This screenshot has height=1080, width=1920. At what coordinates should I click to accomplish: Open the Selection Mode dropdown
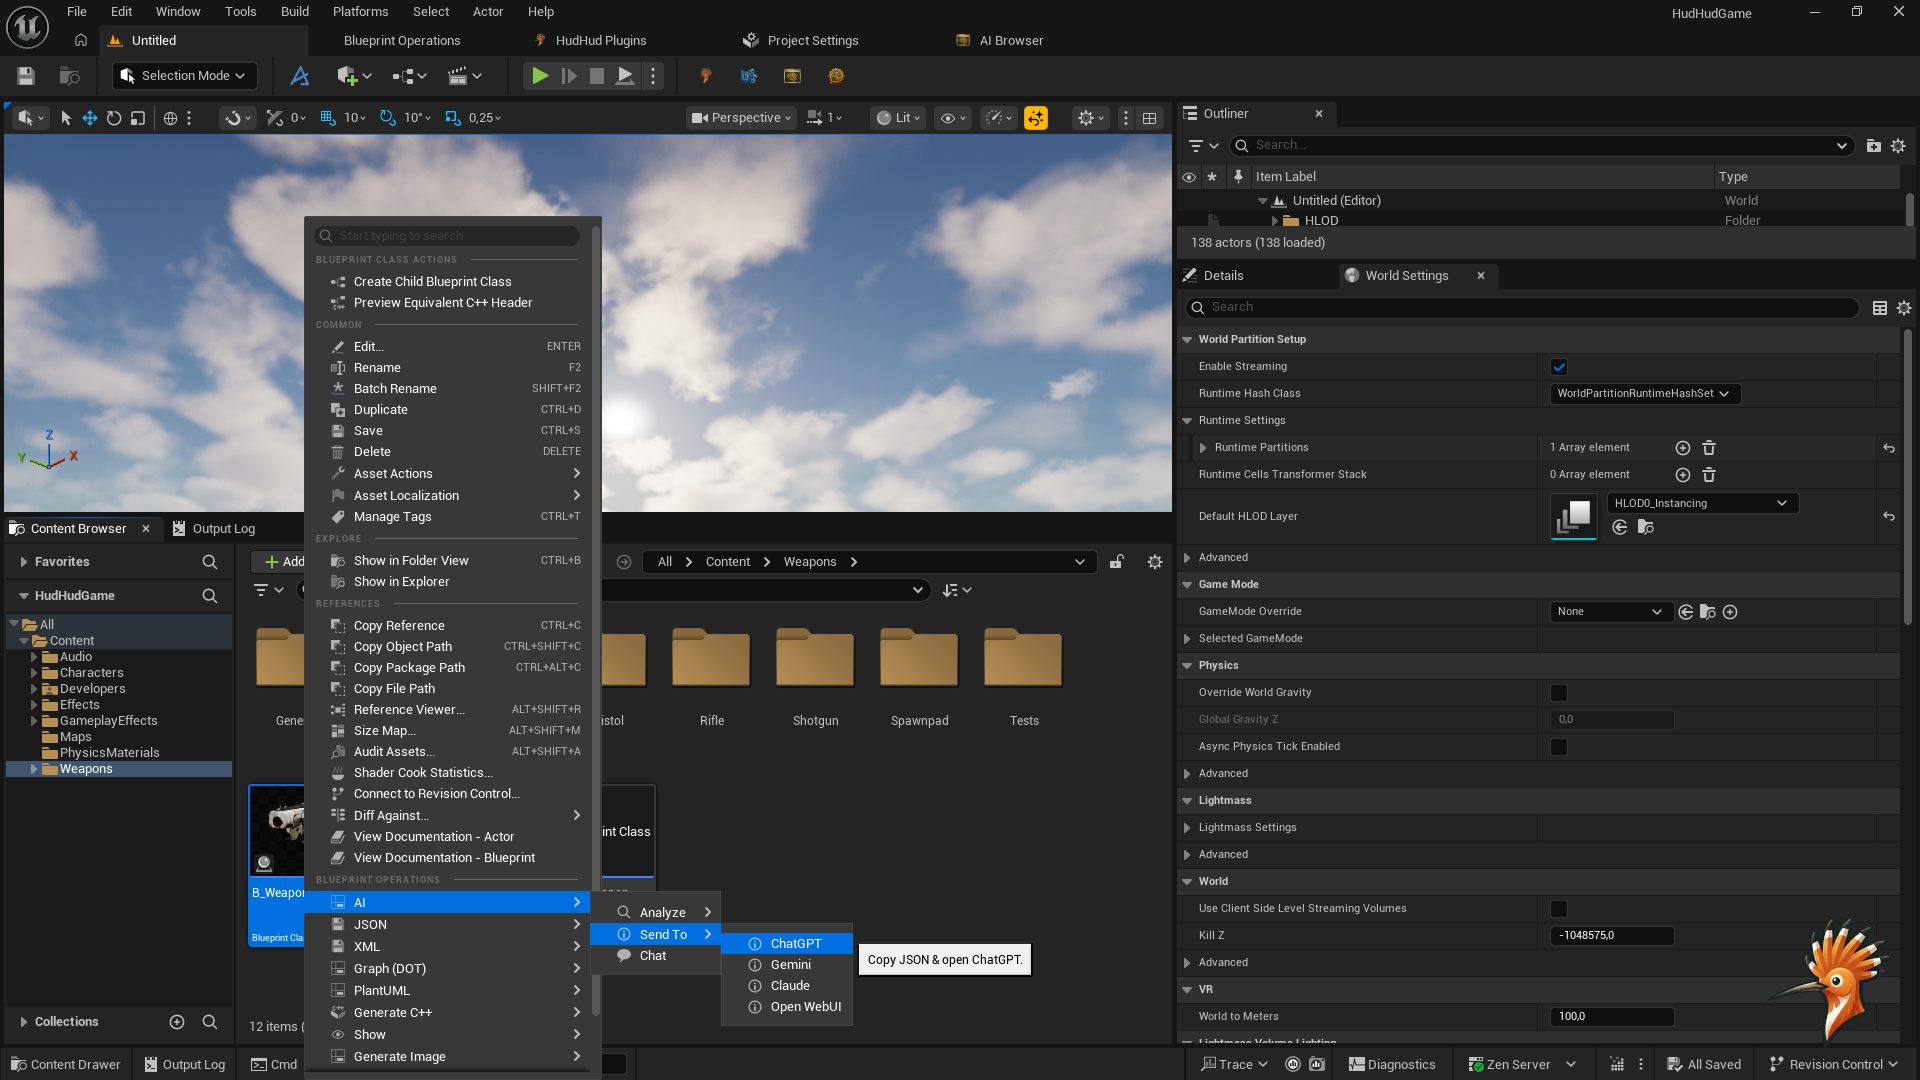point(183,76)
